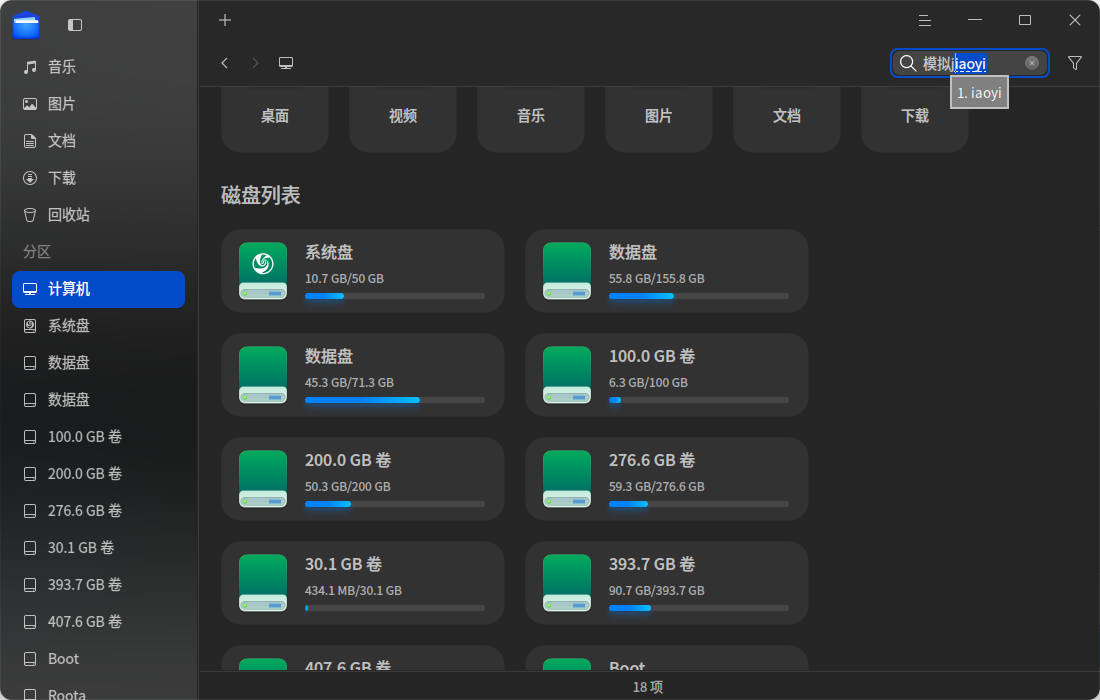
Task: Open the hamburger main menu
Action: (x=925, y=20)
